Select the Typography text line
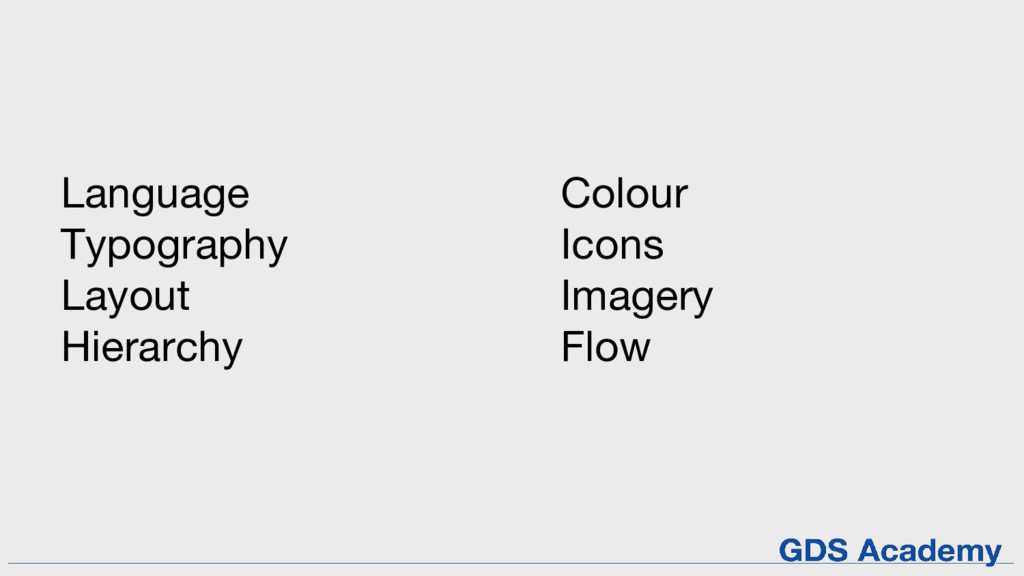Screen dimensions: 1024x576 (174, 246)
